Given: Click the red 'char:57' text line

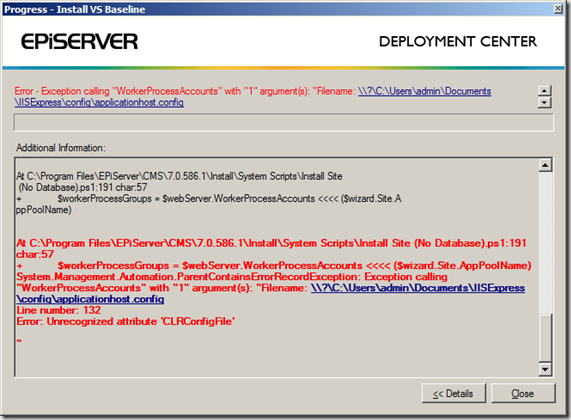Looking at the screenshot, I should coord(35,254).
